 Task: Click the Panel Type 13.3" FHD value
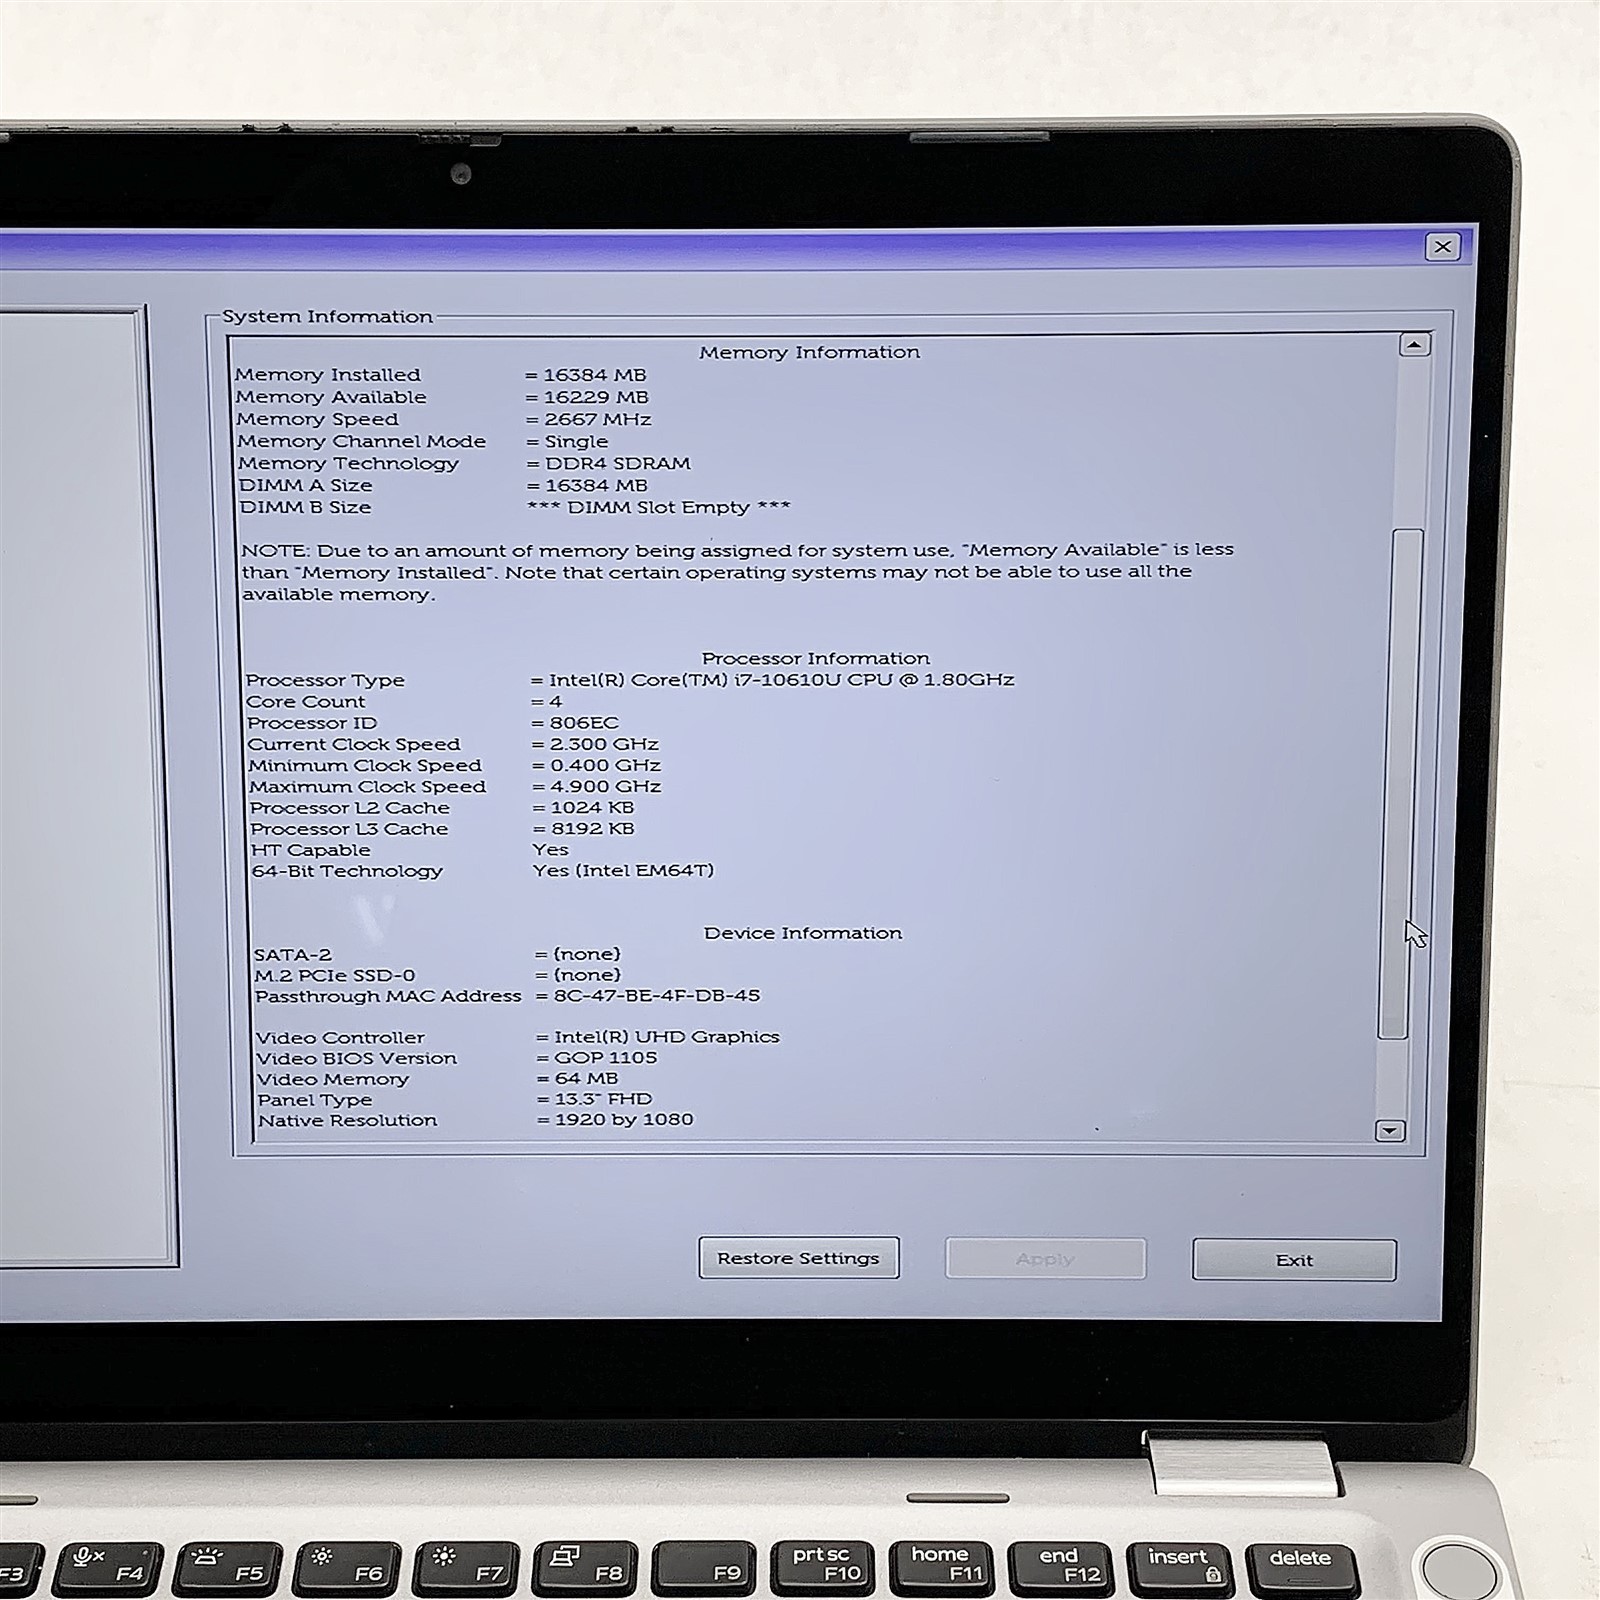click(604, 1100)
